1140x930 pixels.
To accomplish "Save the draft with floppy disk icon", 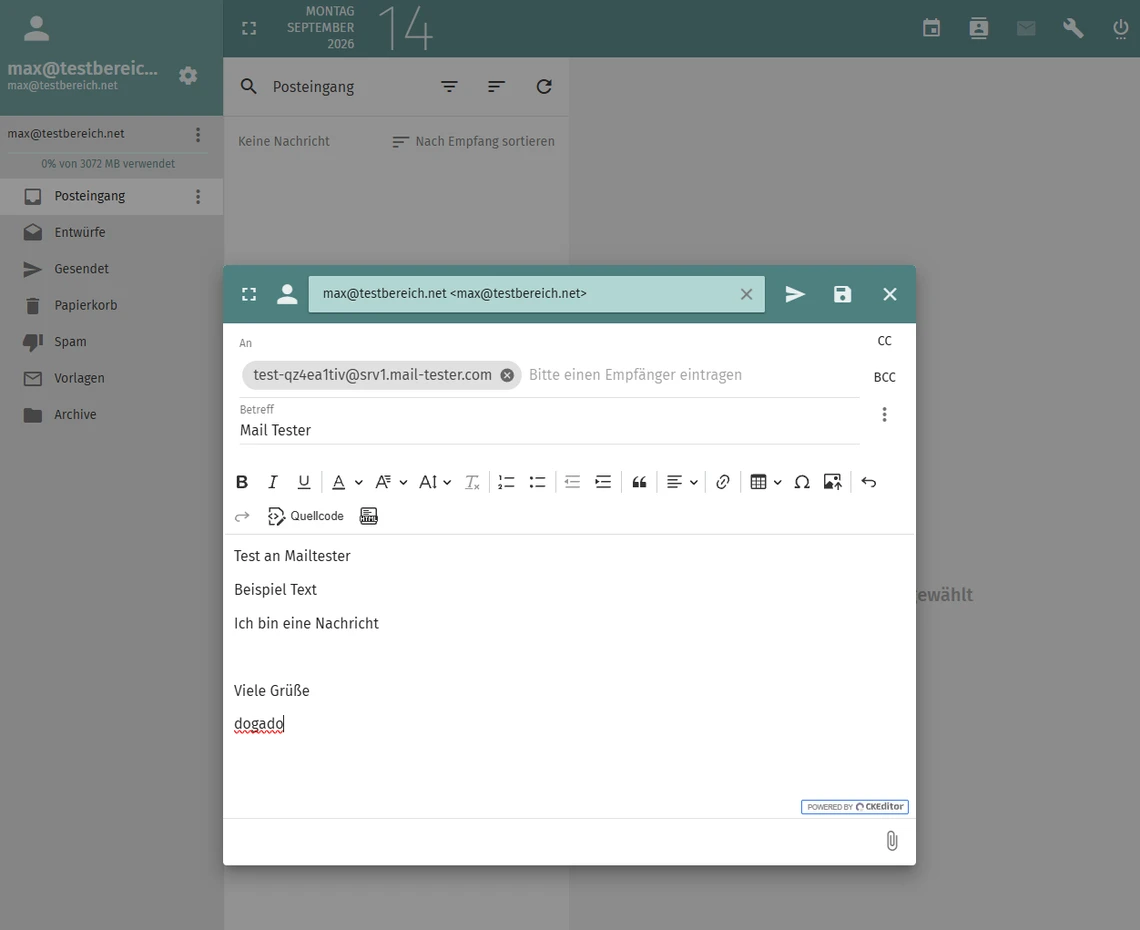I will pyautogui.click(x=842, y=294).
